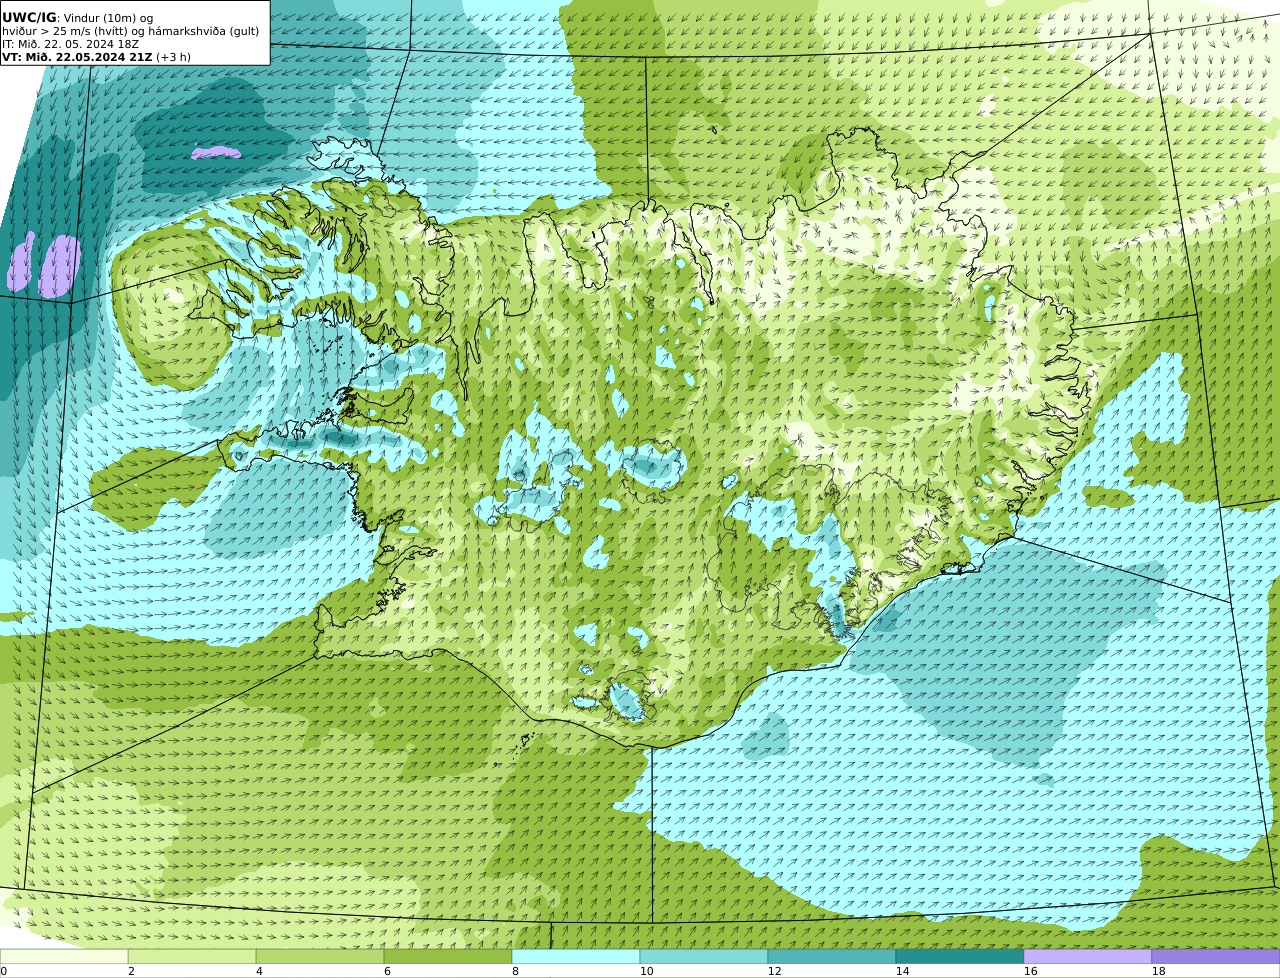Click the legend scale value '0'

pyautogui.click(x=3, y=971)
